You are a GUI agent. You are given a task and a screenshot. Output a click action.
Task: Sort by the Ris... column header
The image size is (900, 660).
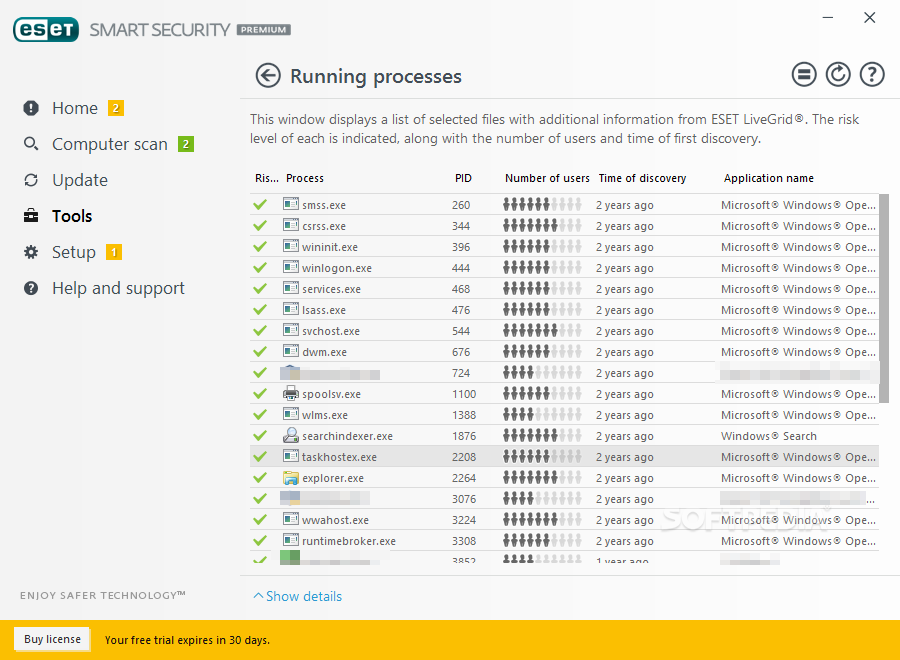pos(266,178)
